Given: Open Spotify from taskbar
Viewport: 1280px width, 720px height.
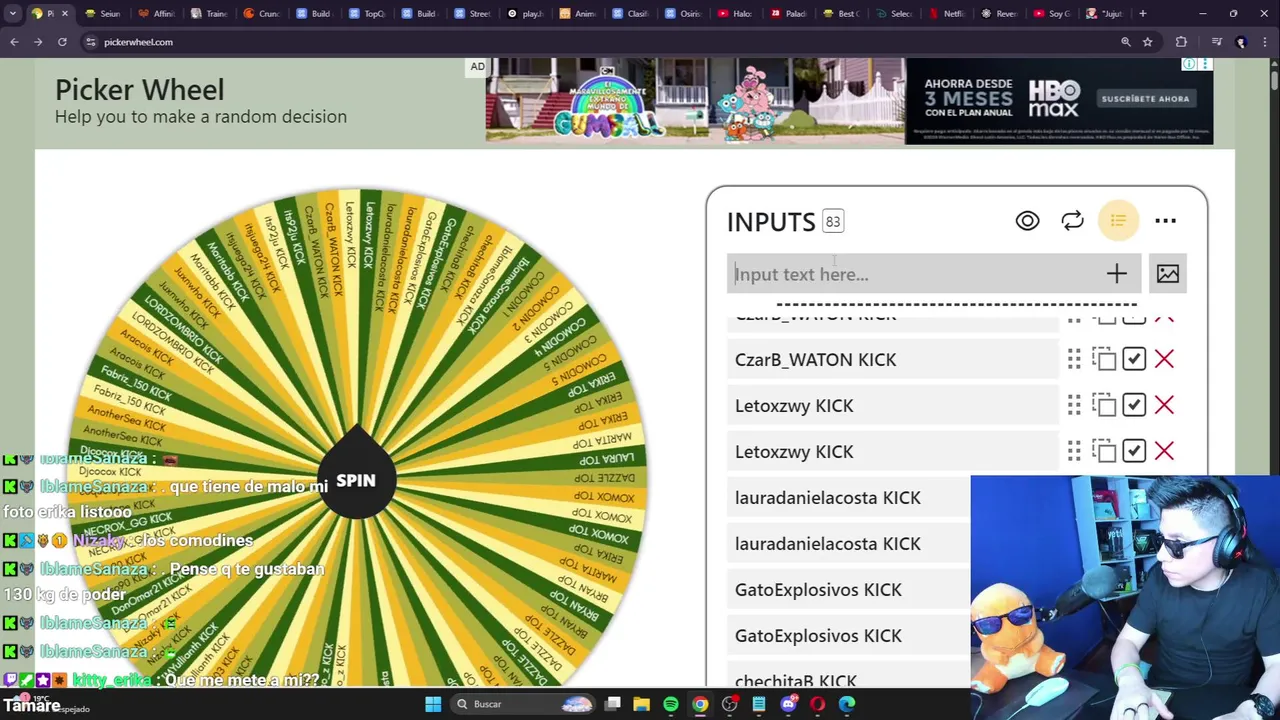Looking at the screenshot, I should point(671,704).
